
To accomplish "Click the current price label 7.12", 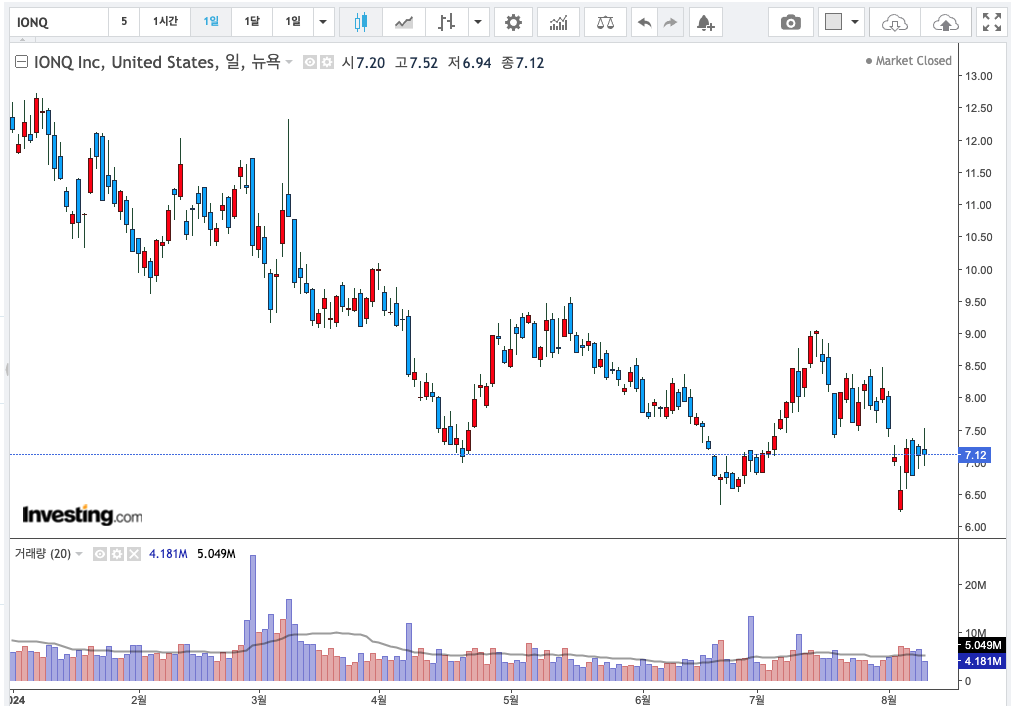I will point(976,455).
